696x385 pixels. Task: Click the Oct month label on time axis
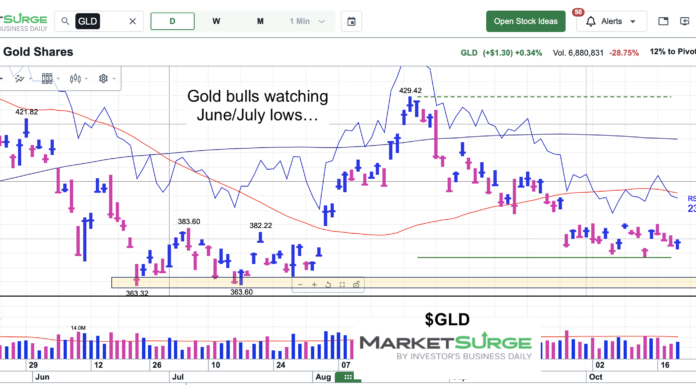[x=595, y=377]
